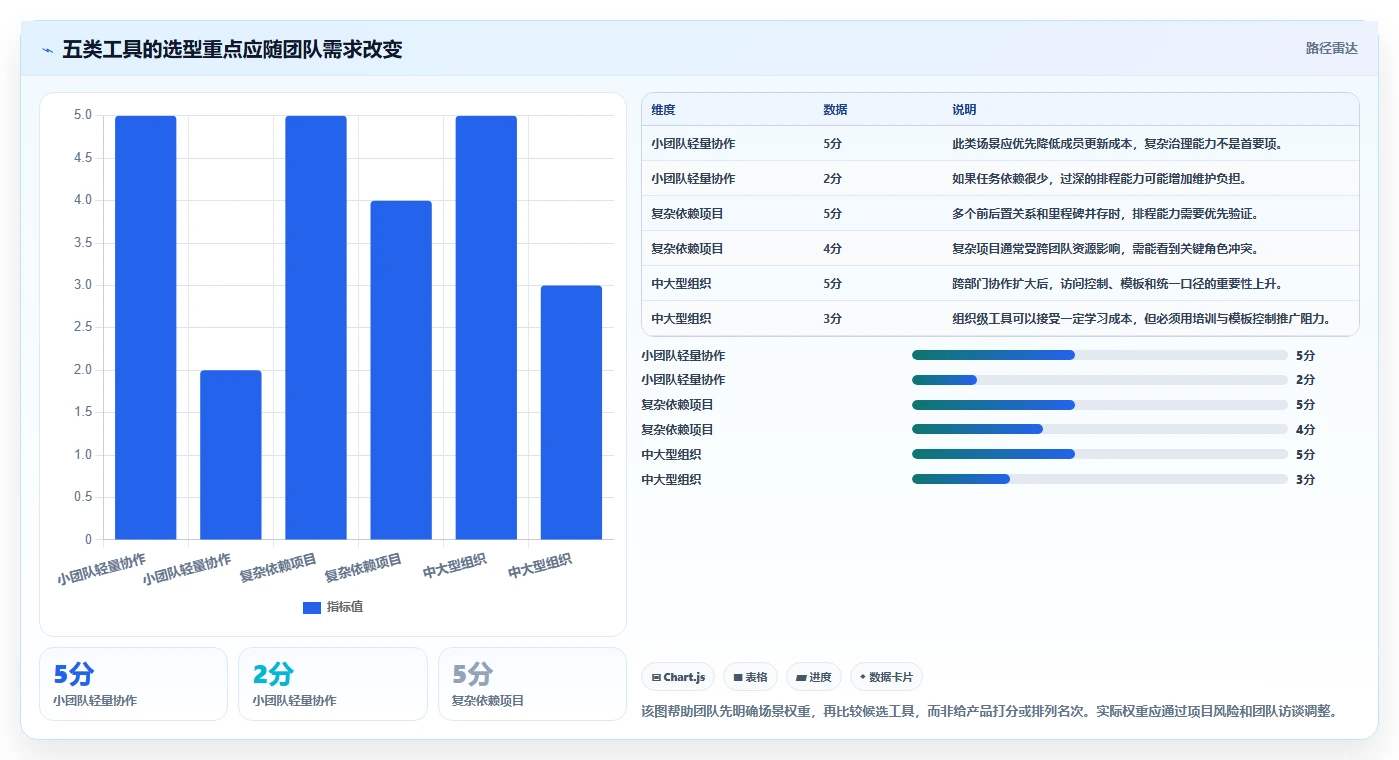The image size is (1399, 760).
Task: Click the 3分 value beside the progress bar
Action: (1305, 480)
